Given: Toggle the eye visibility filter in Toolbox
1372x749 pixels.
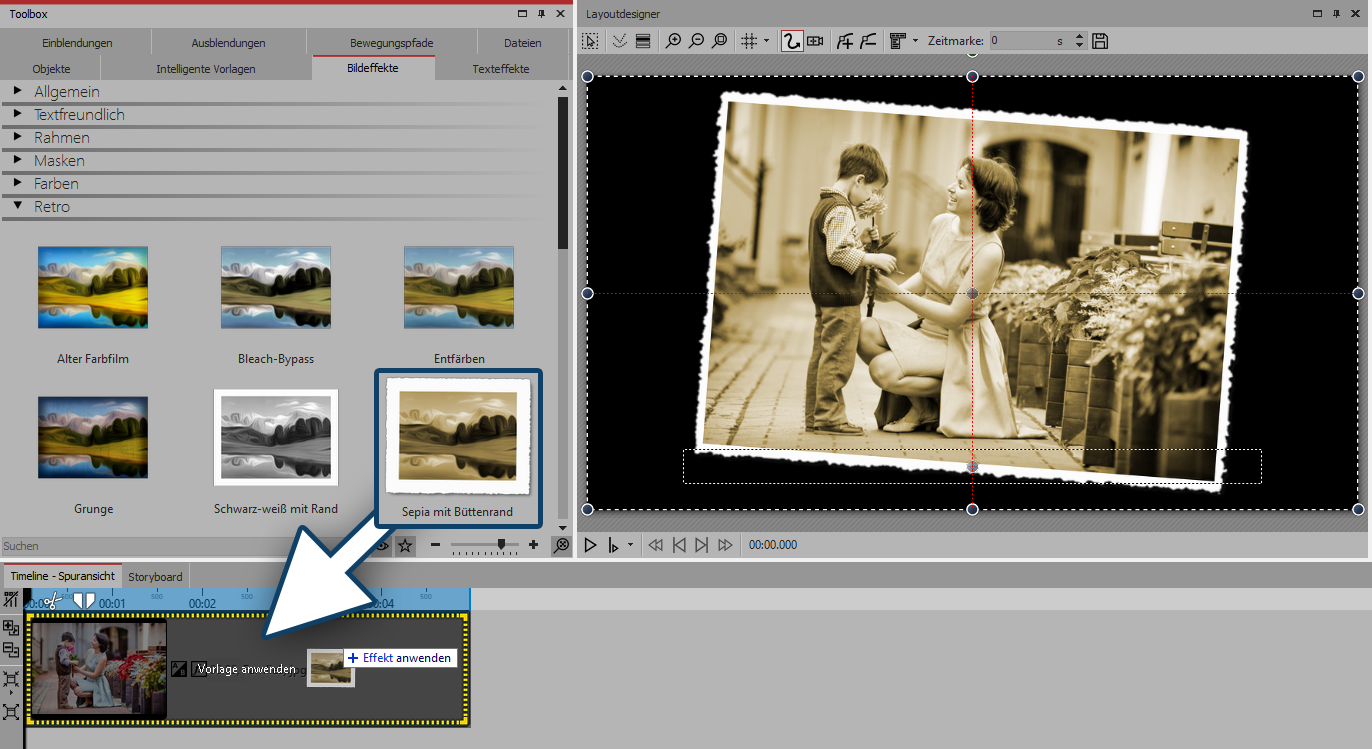Looking at the screenshot, I should click(x=381, y=545).
